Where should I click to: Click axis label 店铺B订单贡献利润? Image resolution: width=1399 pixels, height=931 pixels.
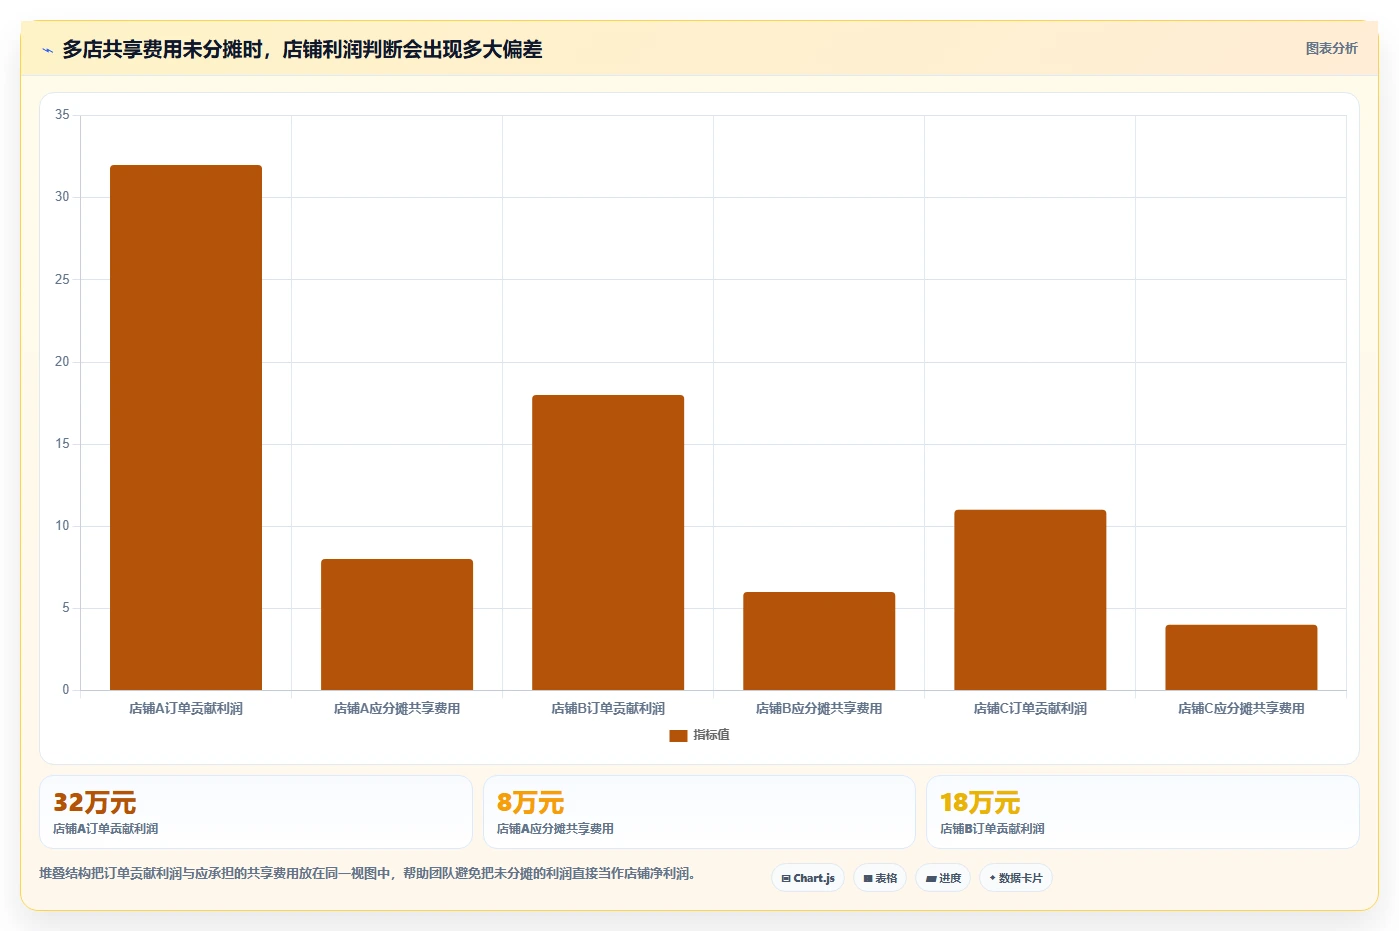(x=608, y=708)
